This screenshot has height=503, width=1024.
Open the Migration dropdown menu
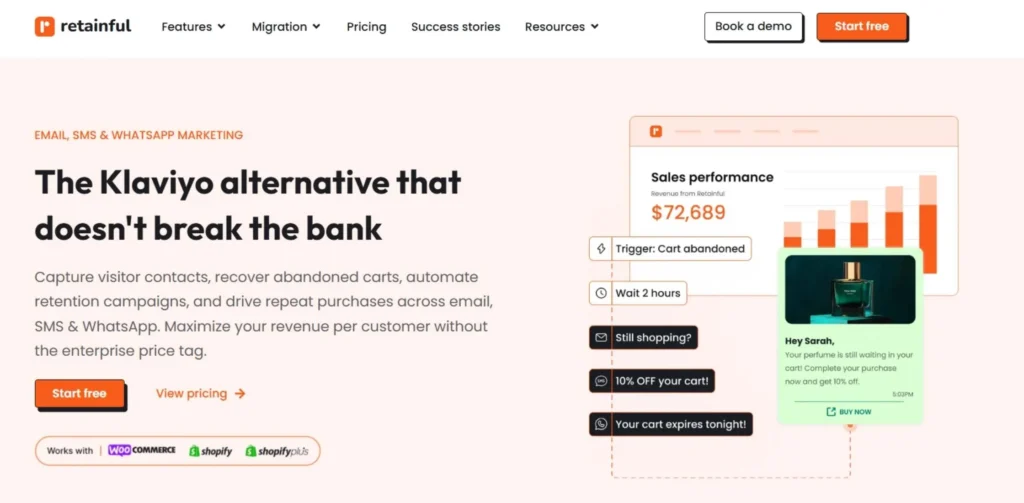[x=286, y=27]
